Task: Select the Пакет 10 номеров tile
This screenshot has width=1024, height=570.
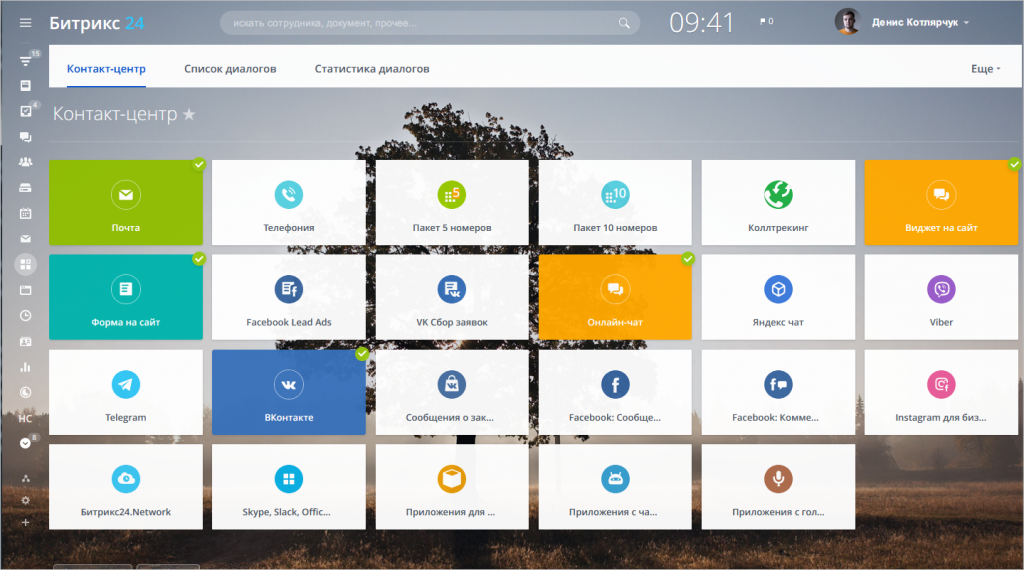Action: [x=615, y=202]
